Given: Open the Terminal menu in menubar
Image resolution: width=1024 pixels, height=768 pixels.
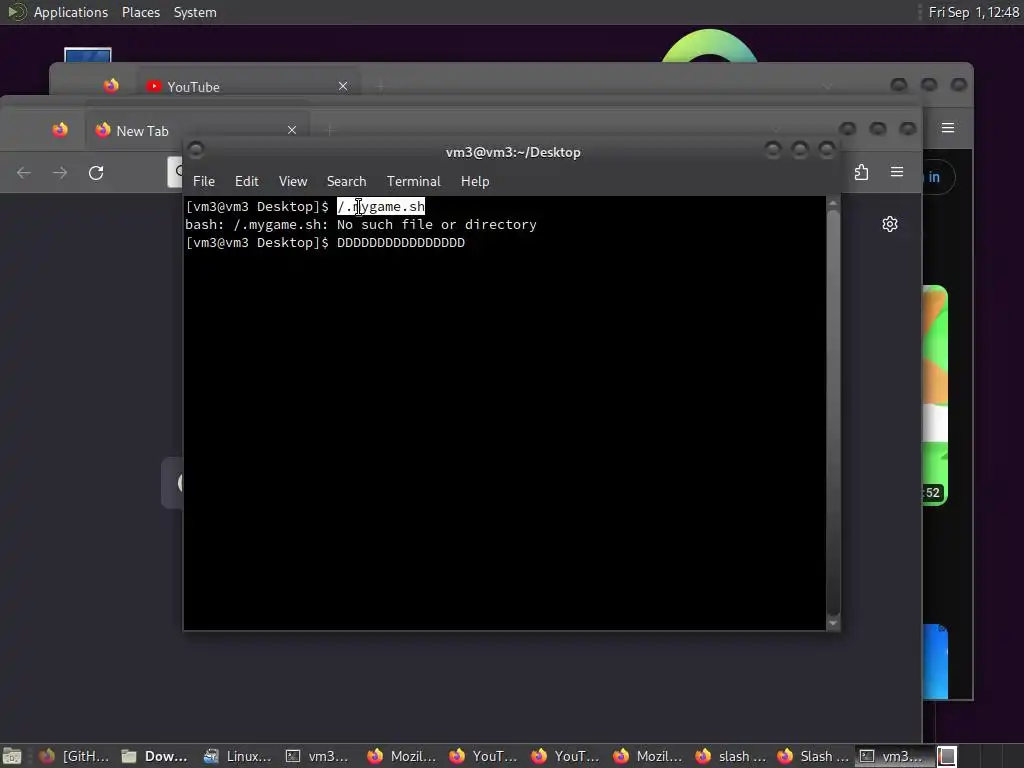Looking at the screenshot, I should point(413,182).
